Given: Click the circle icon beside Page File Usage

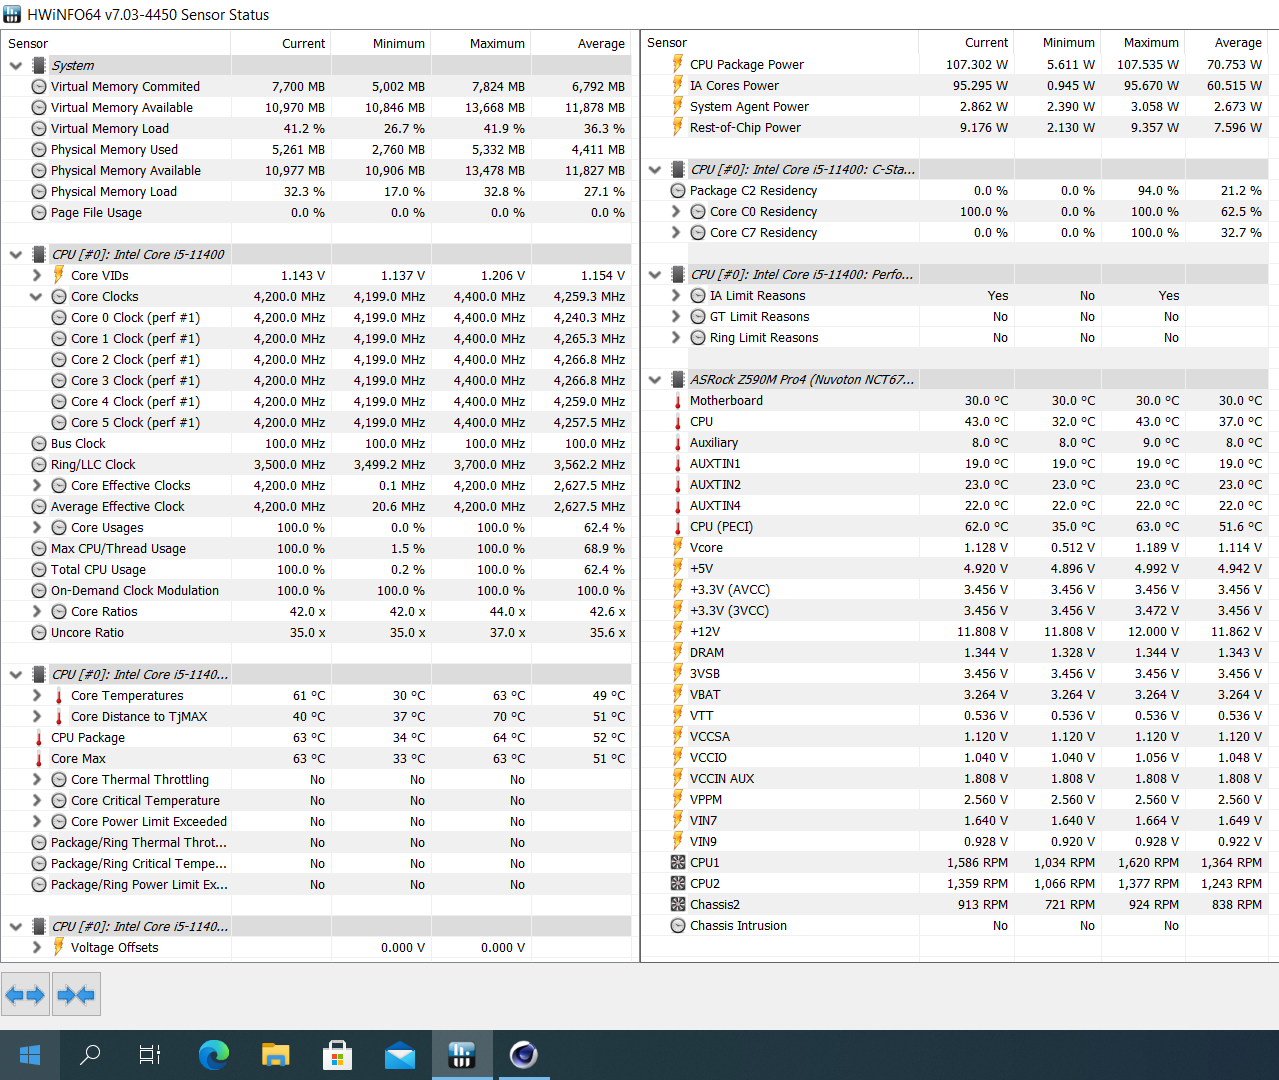Looking at the screenshot, I should pyautogui.click(x=39, y=212).
